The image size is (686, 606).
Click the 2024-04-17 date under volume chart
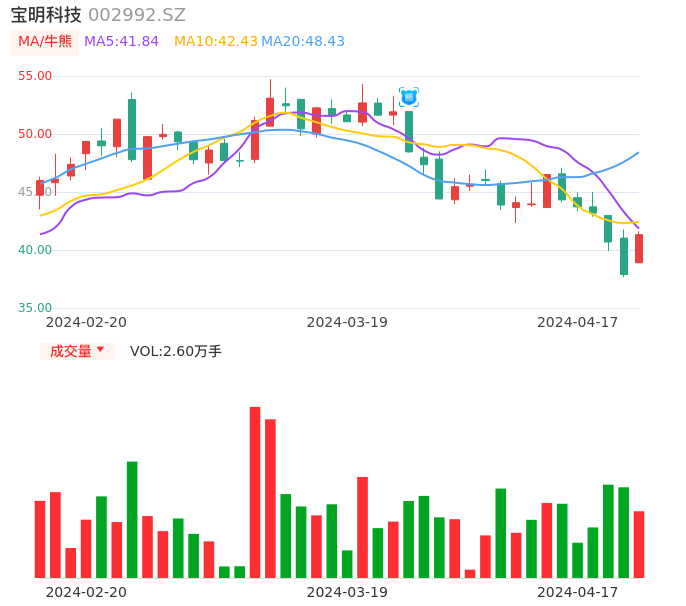(578, 592)
